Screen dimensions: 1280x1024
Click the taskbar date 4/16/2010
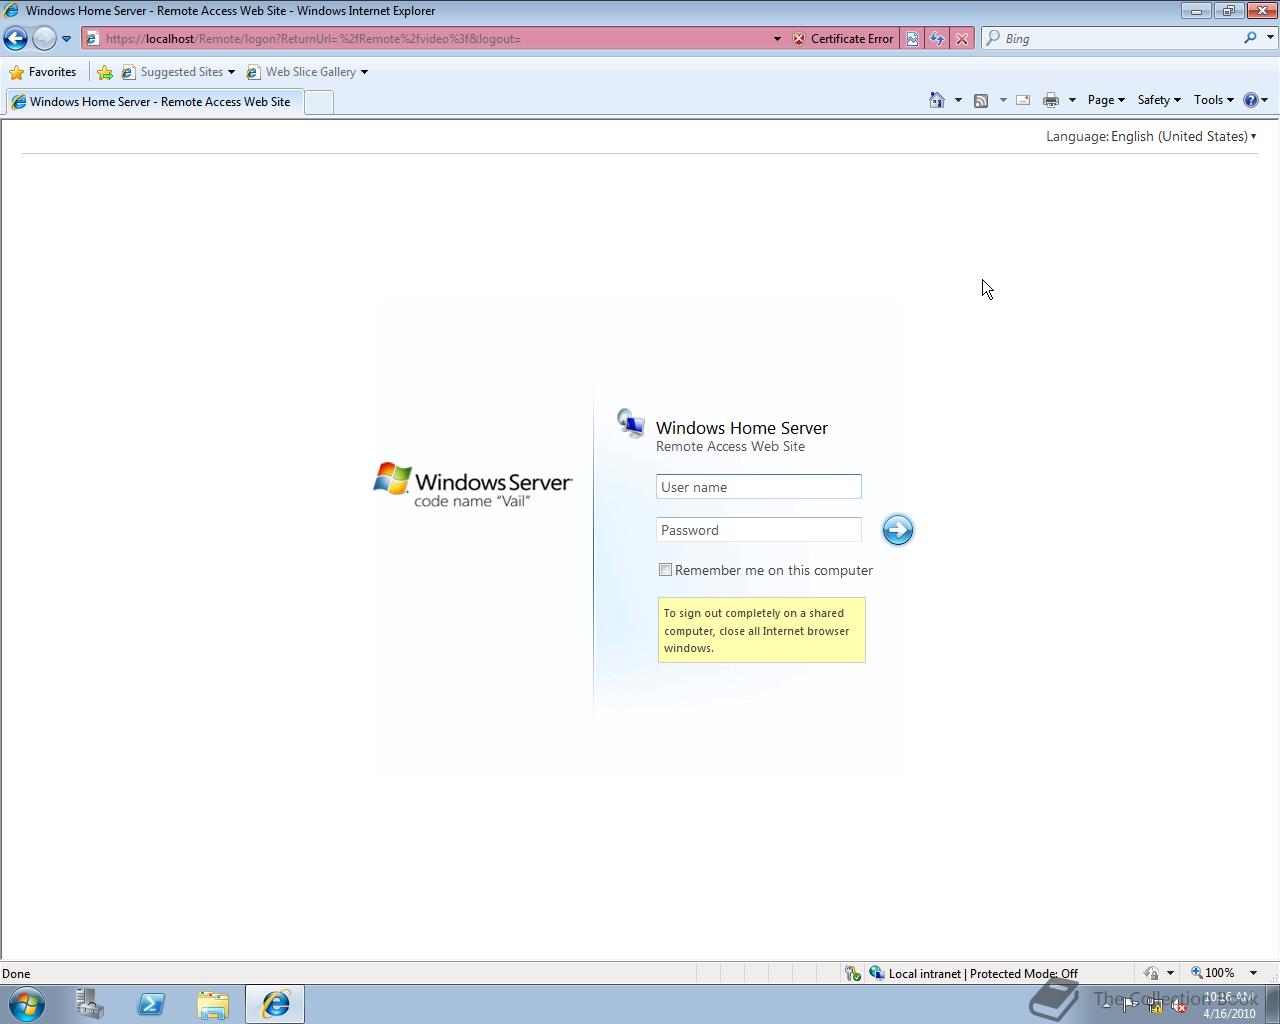tap(1229, 1013)
